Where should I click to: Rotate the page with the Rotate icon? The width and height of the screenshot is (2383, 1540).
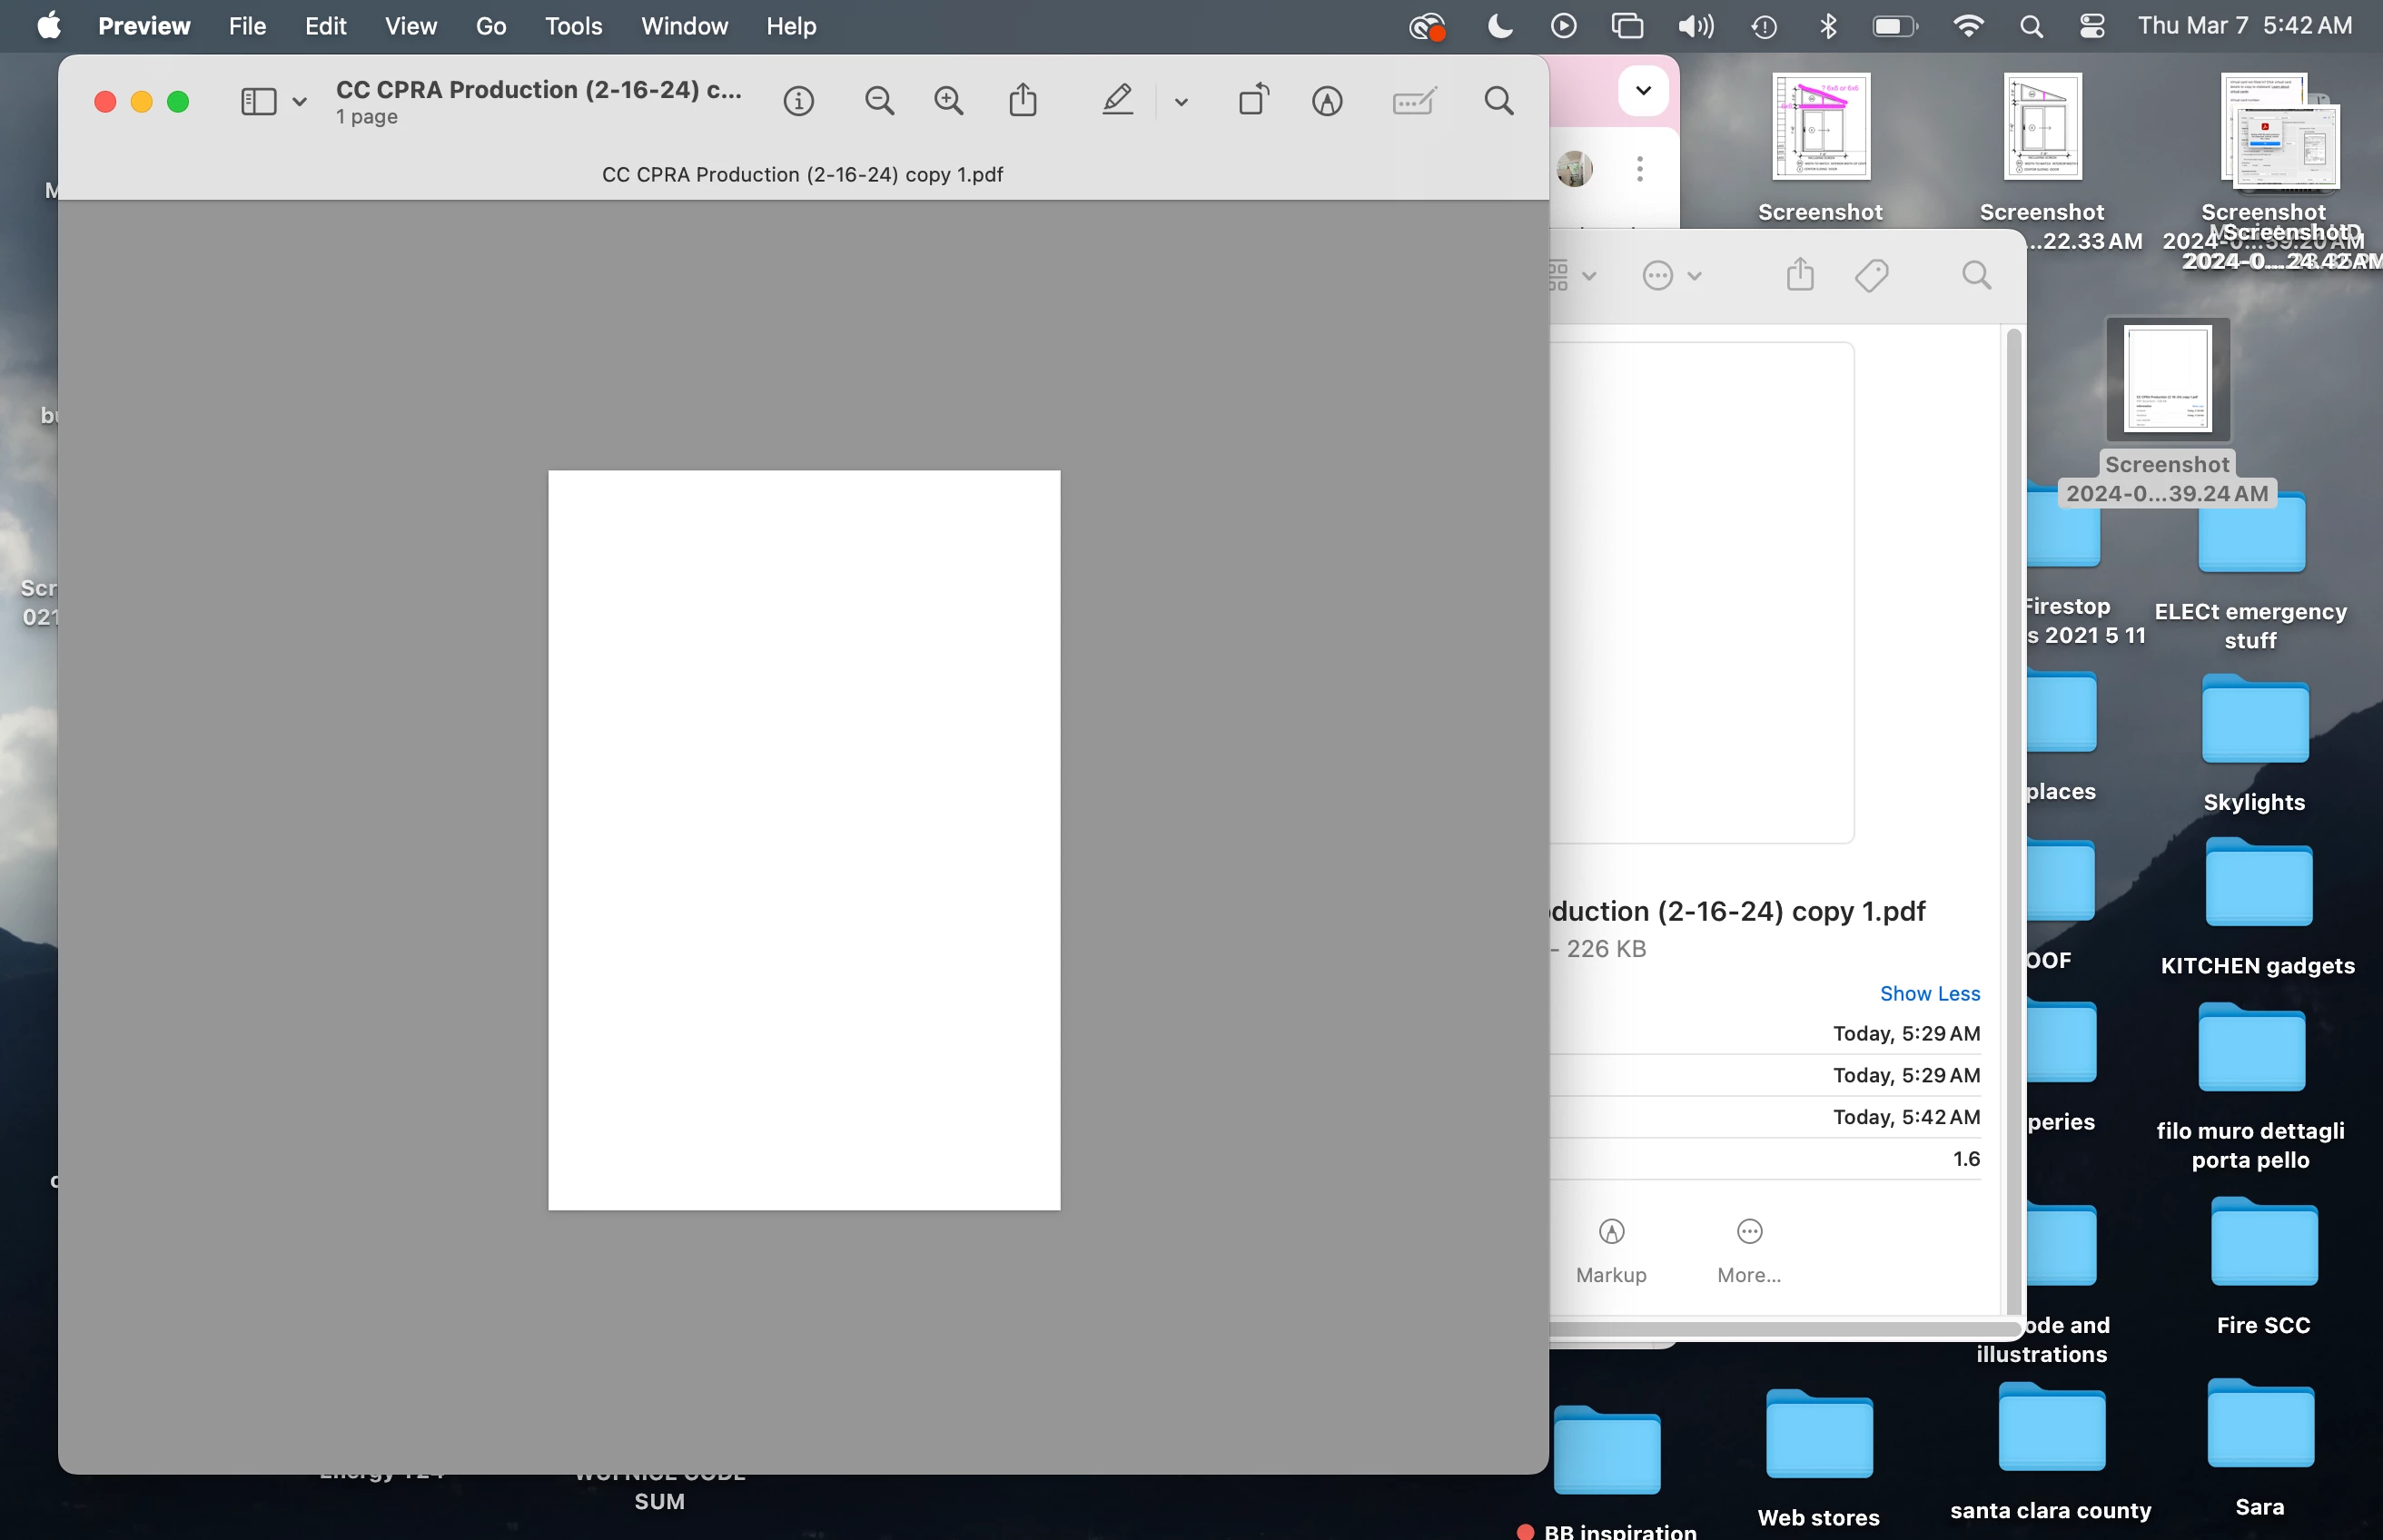(x=1253, y=101)
